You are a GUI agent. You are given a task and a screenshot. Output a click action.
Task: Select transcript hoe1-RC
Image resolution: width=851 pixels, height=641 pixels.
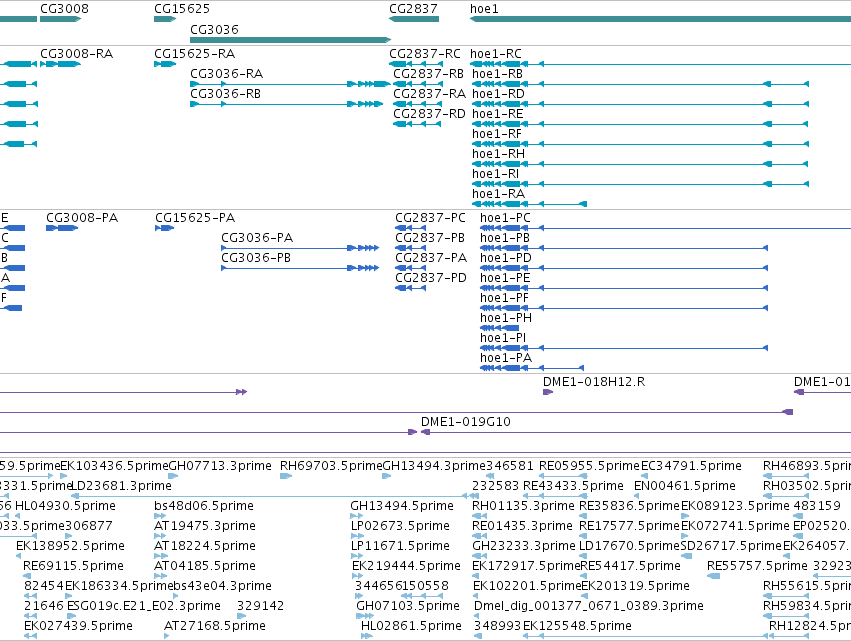[496, 54]
